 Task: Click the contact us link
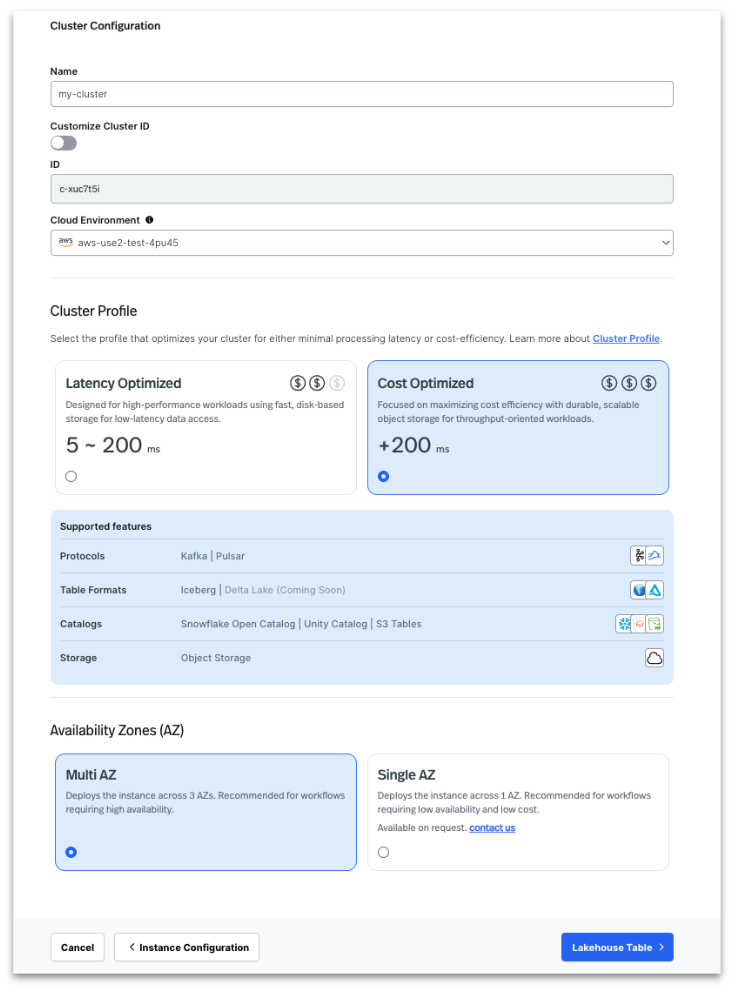[492, 828]
